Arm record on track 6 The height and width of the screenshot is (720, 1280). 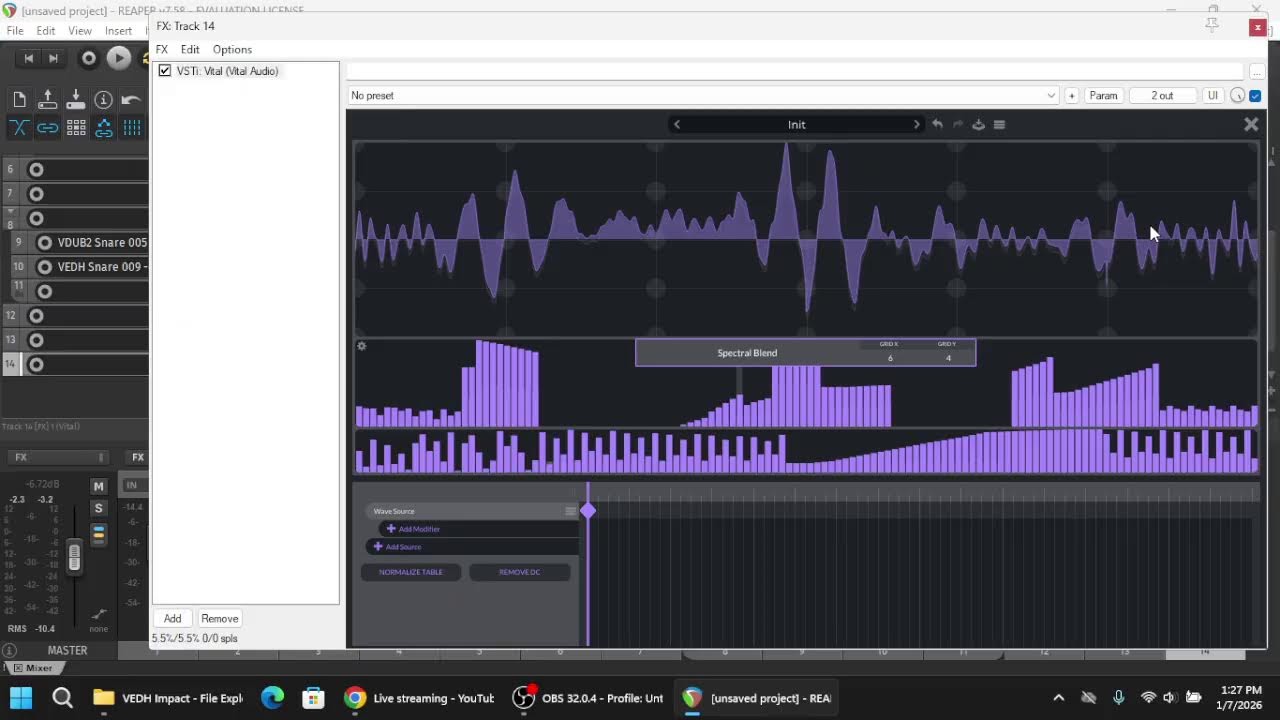pos(36,169)
